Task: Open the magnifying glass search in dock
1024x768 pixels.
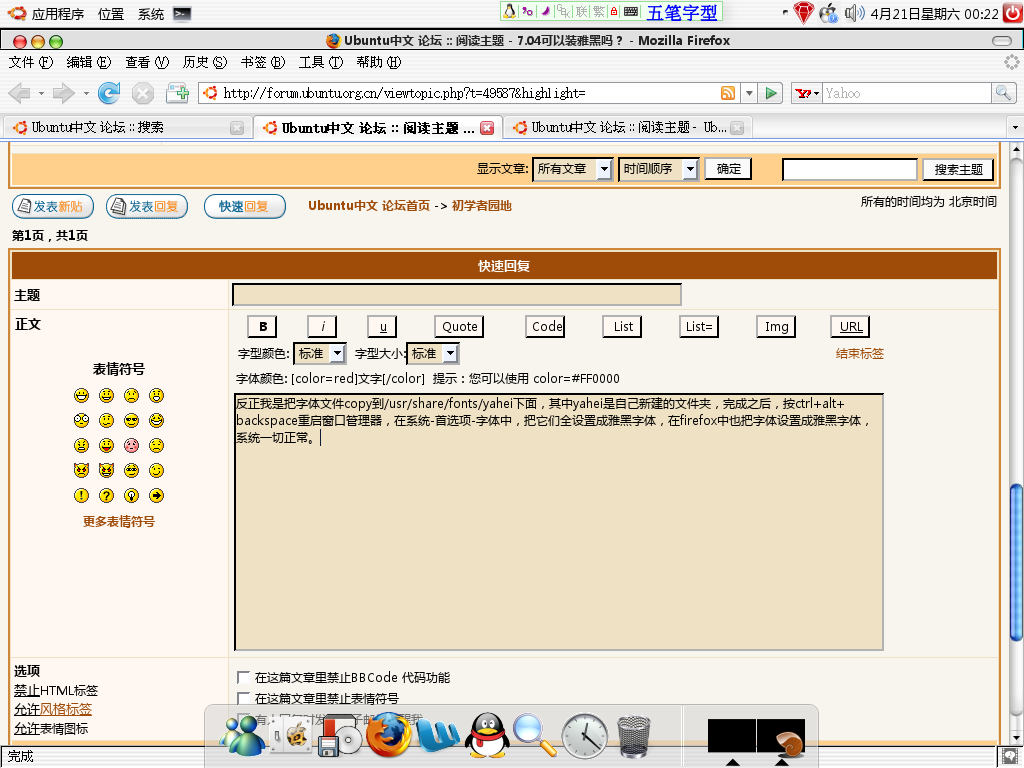Action: [x=535, y=735]
